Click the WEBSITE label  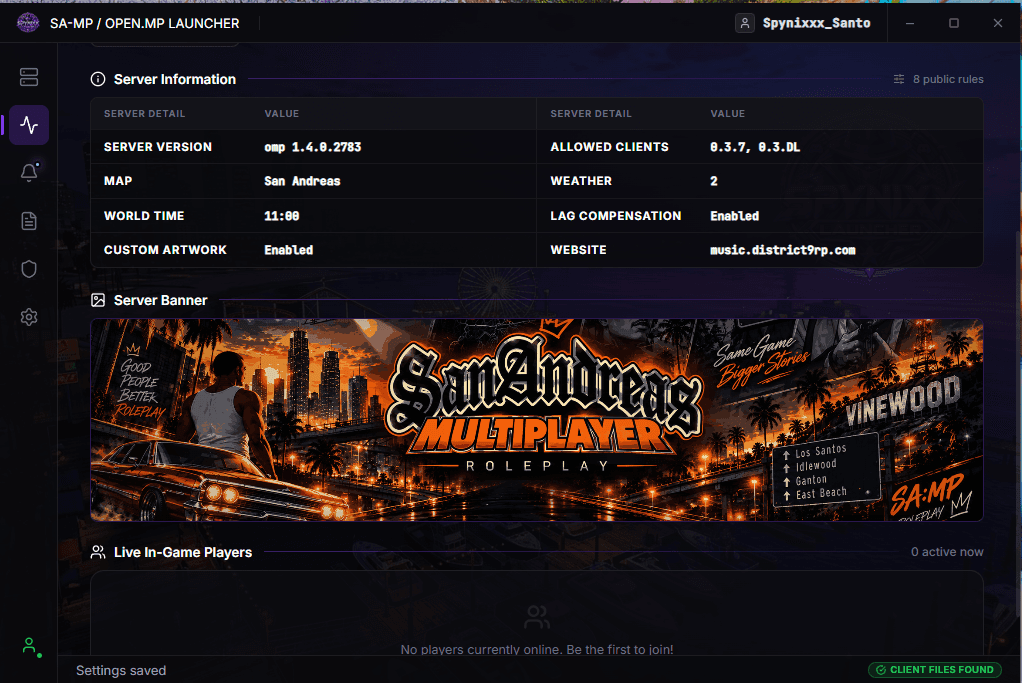tap(578, 250)
